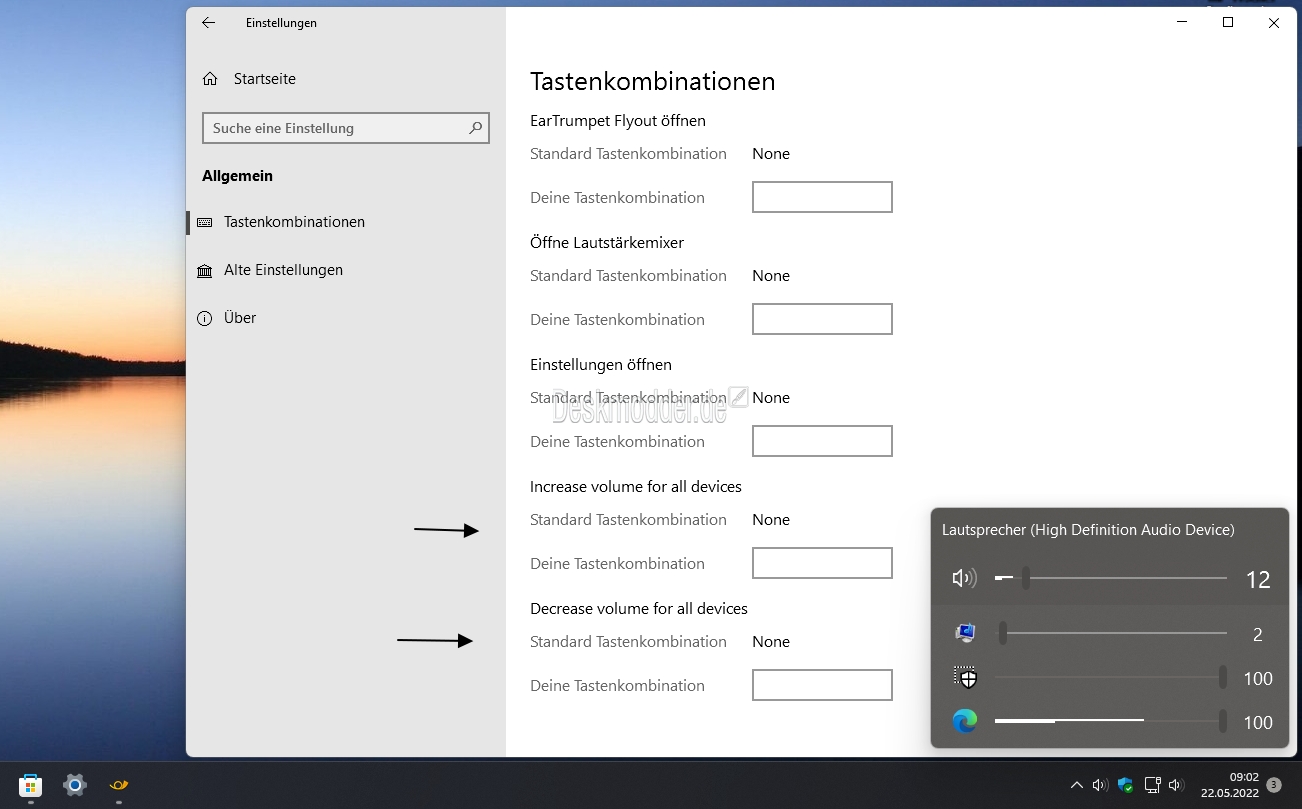Screen dimensions: 1302x809
Task: Mute the app icon beside volume 2
Action: (x=965, y=633)
